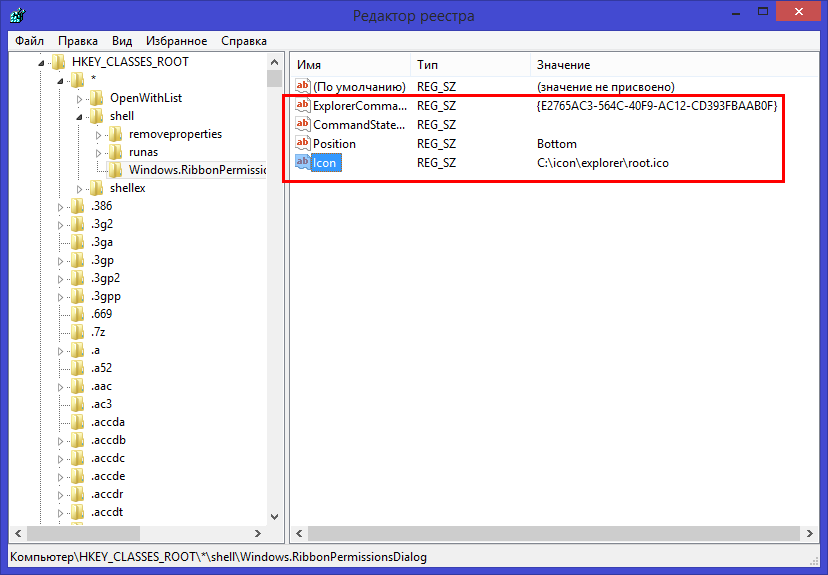Collapse the shell key node

pyautogui.click(x=79, y=117)
